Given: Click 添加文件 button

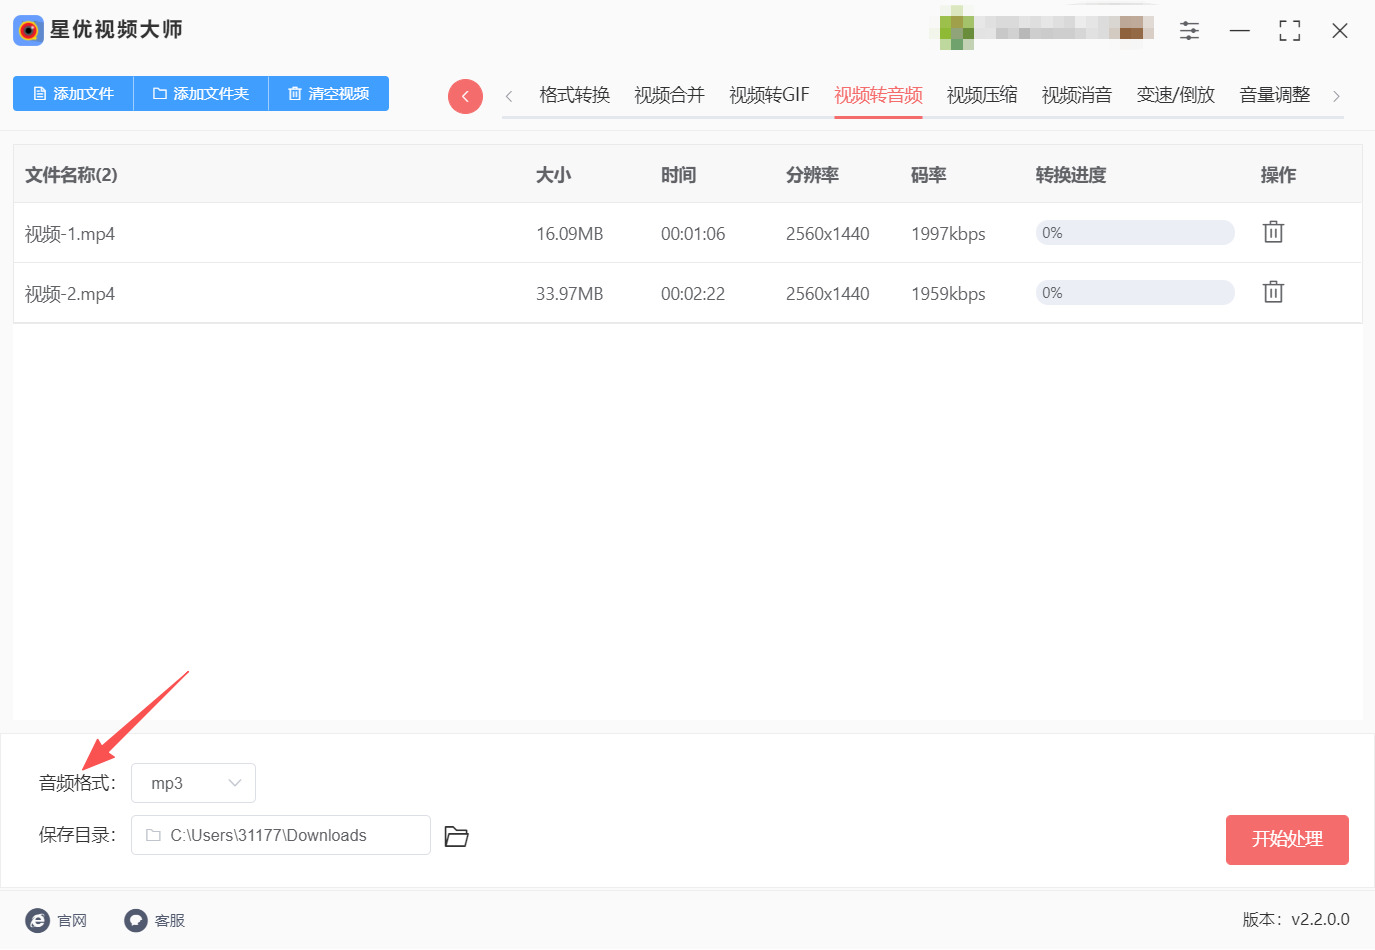Looking at the screenshot, I should 73,93.
